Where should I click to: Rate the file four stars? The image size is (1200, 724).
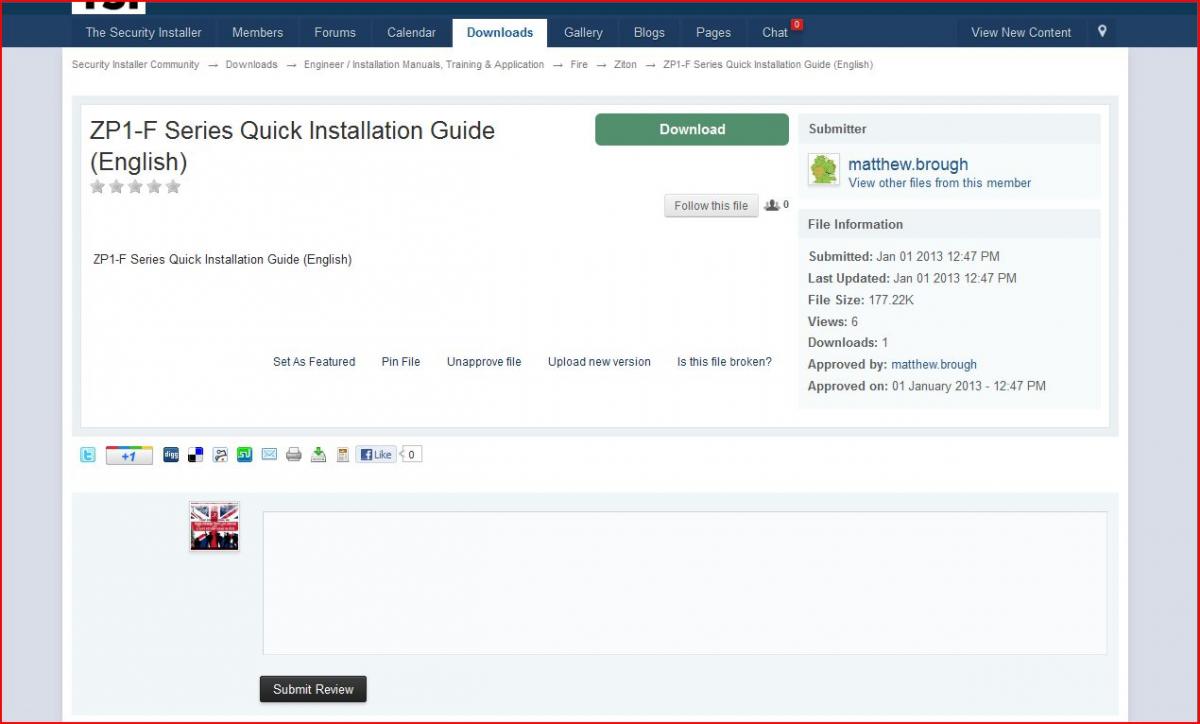coord(154,186)
